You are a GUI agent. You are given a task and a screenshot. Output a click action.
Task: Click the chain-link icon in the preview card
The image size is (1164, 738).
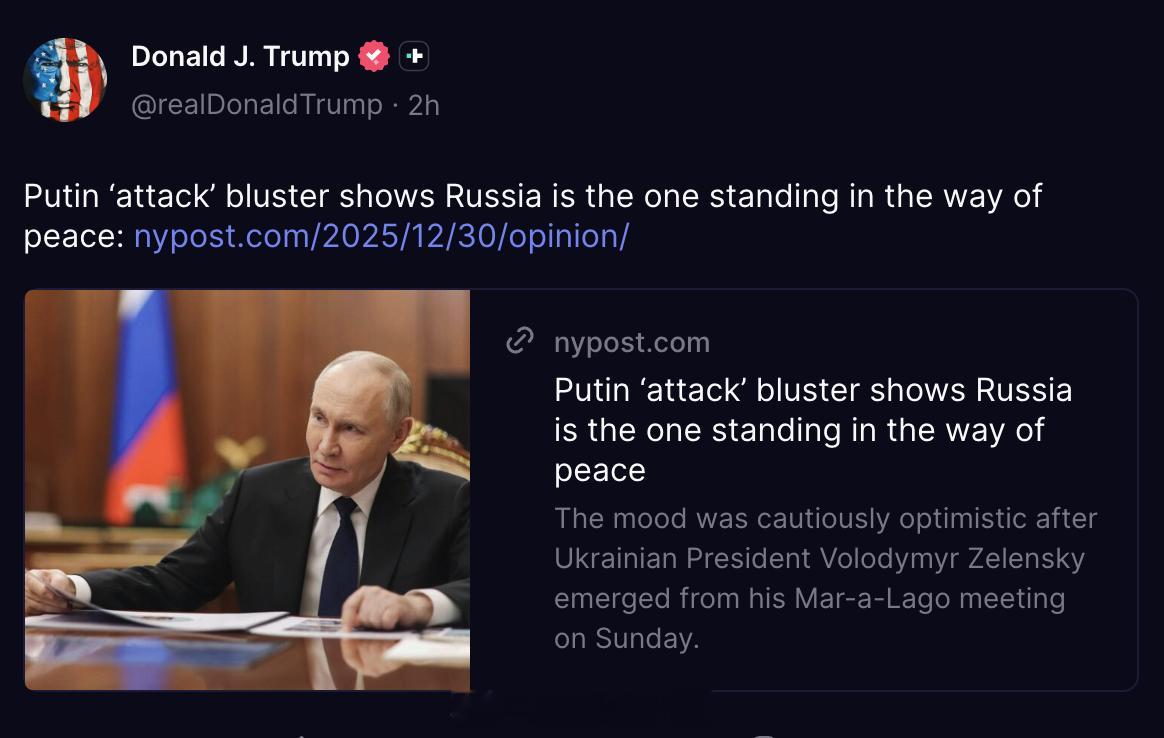coord(520,341)
